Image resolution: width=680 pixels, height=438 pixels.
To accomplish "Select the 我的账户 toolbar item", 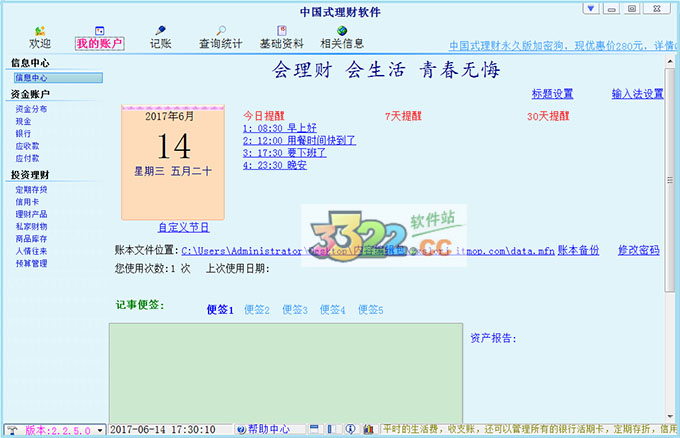I will coord(100,38).
